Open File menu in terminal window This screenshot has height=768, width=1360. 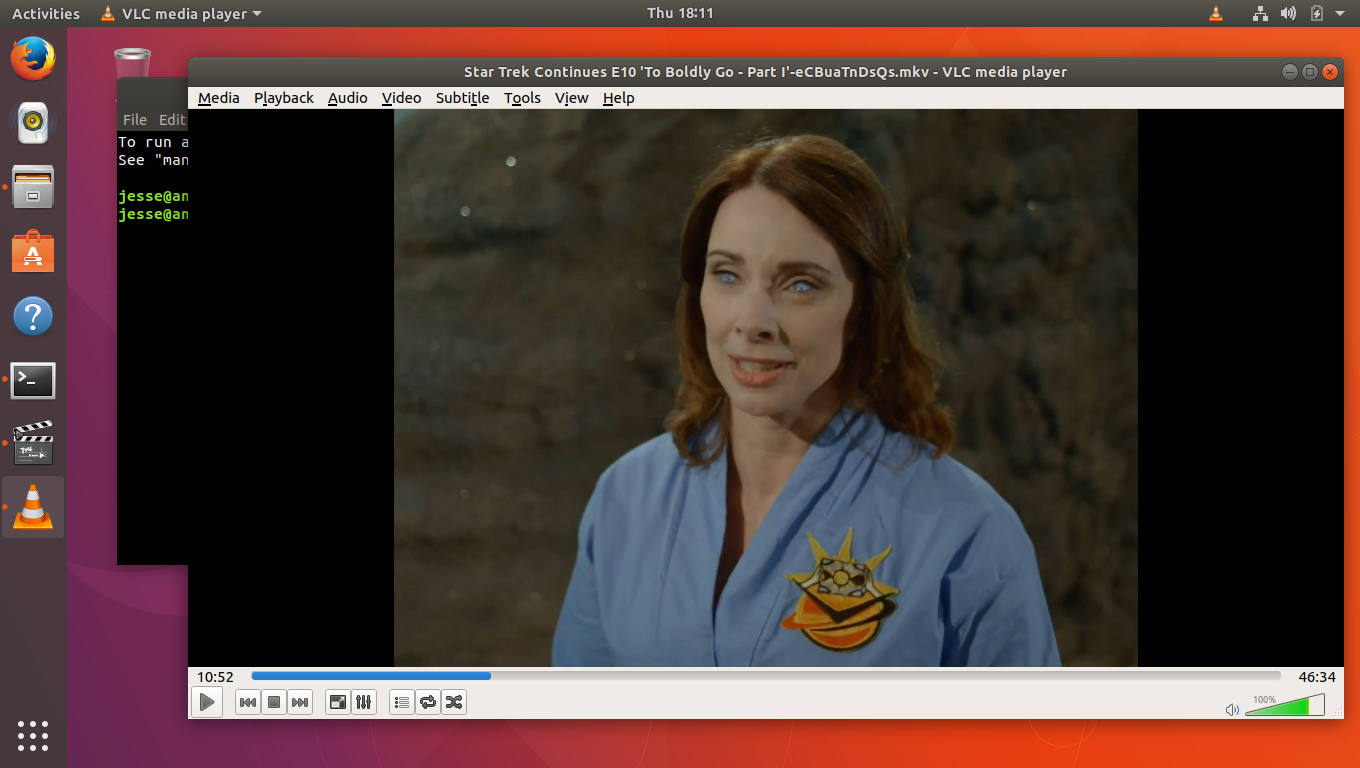click(135, 120)
